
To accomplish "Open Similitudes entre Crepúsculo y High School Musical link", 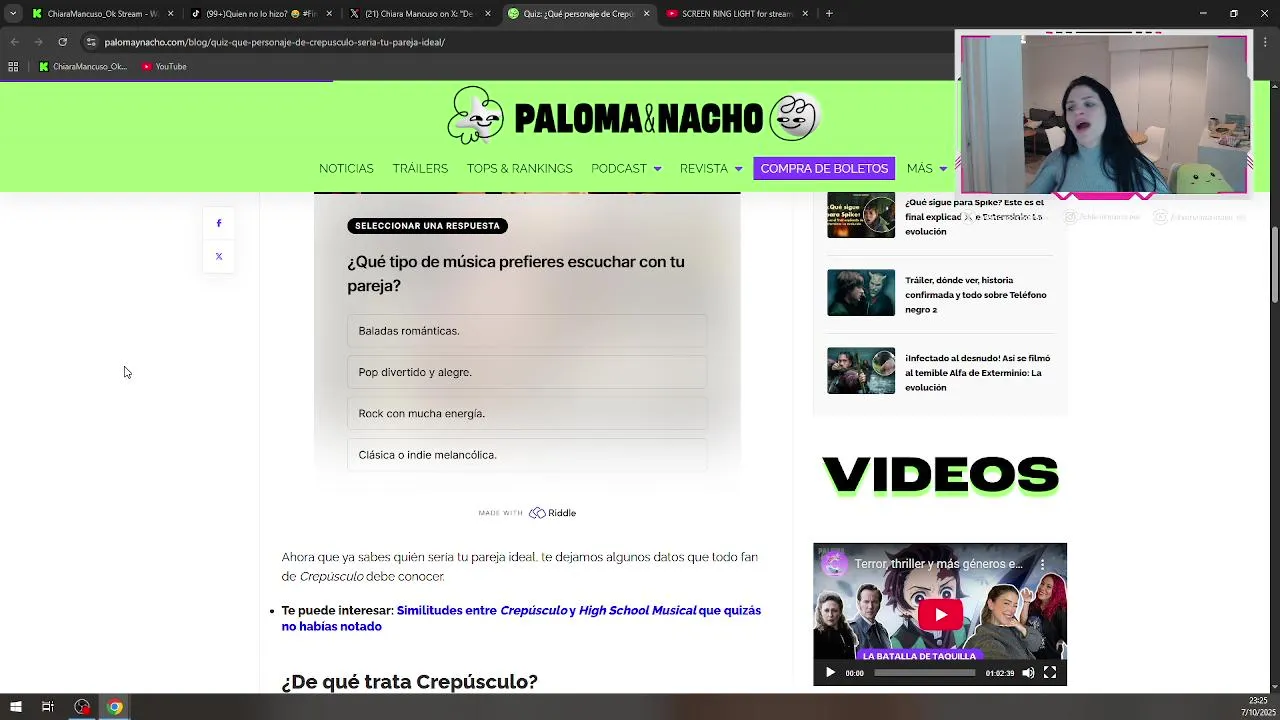I will [521, 618].
